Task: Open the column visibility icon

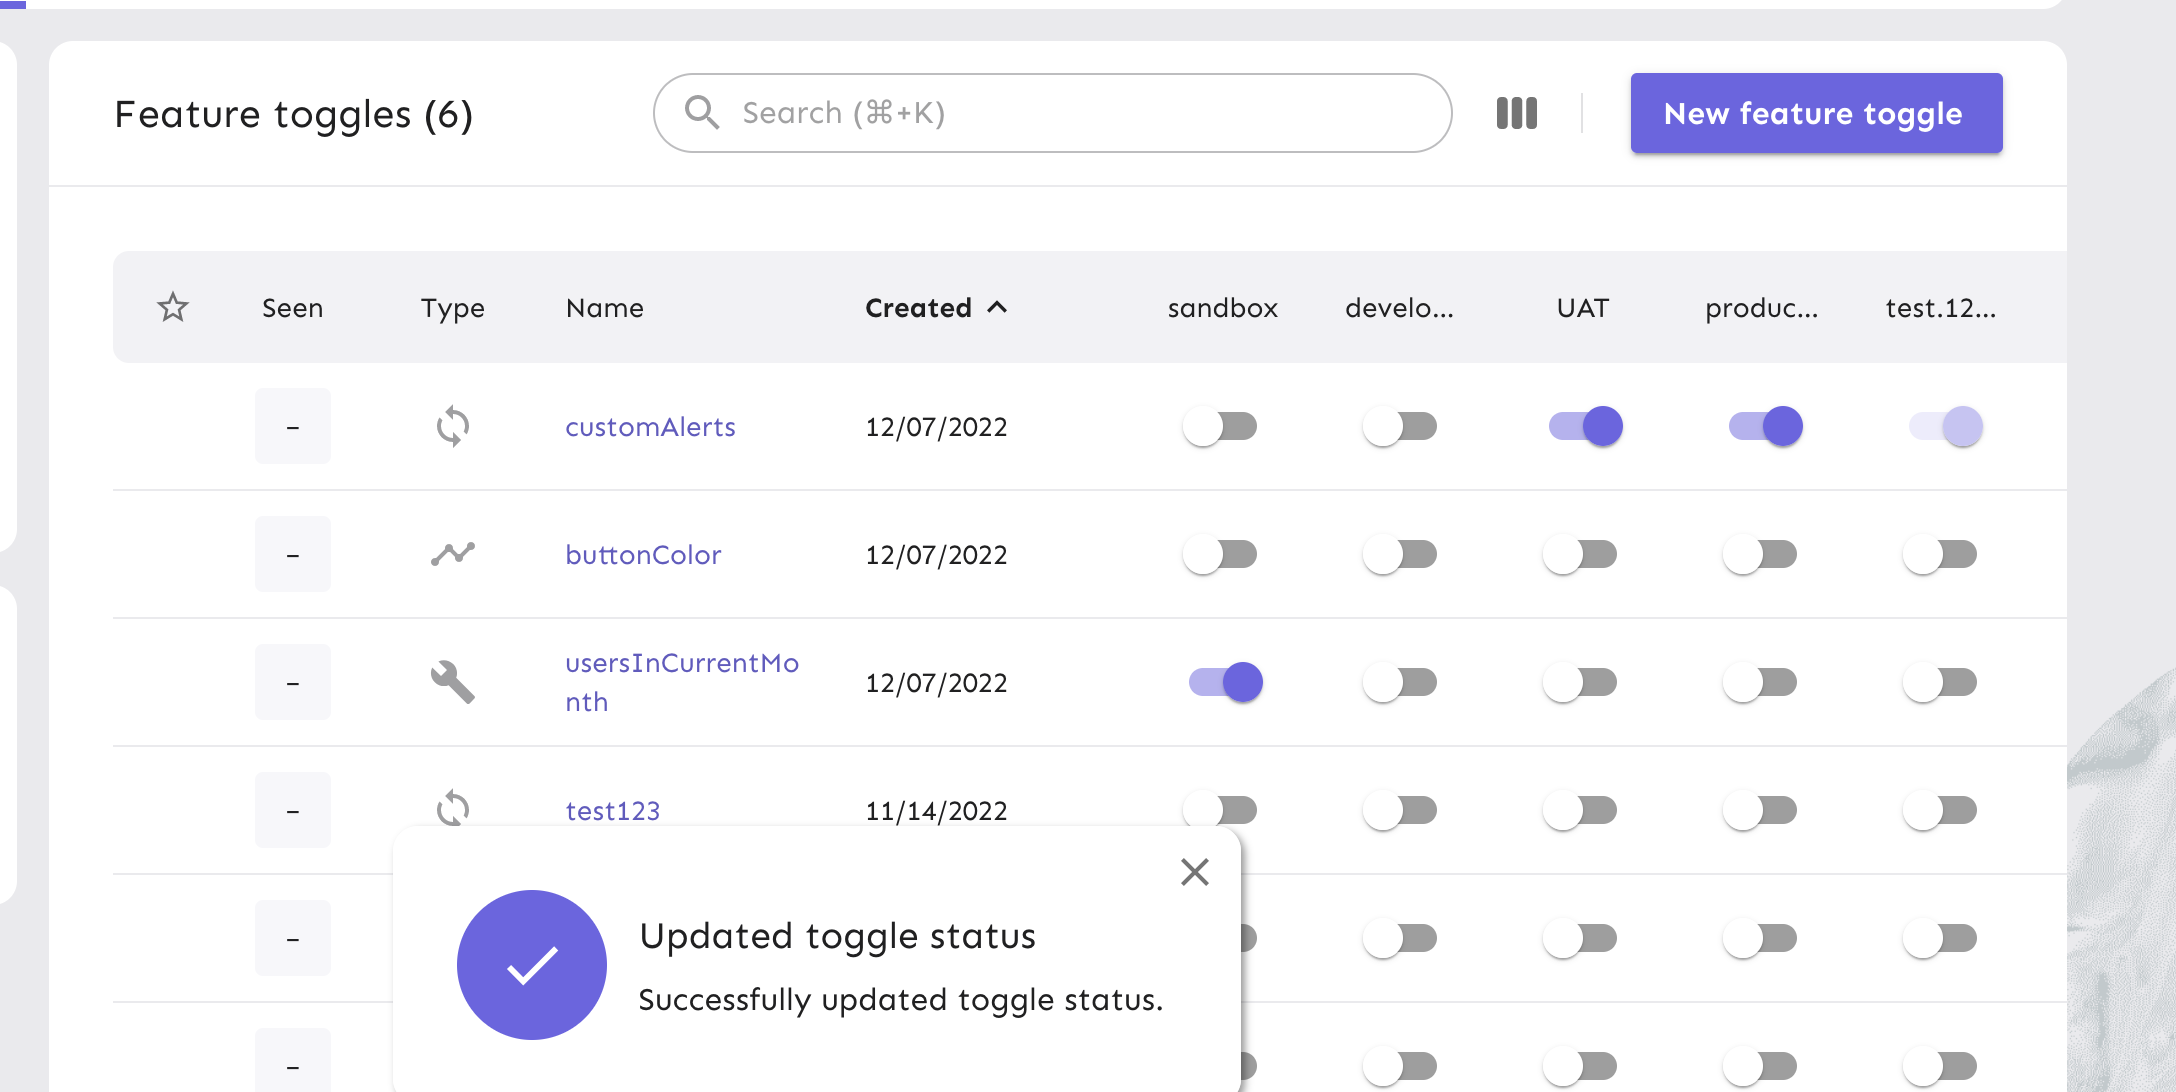Action: [x=1516, y=113]
